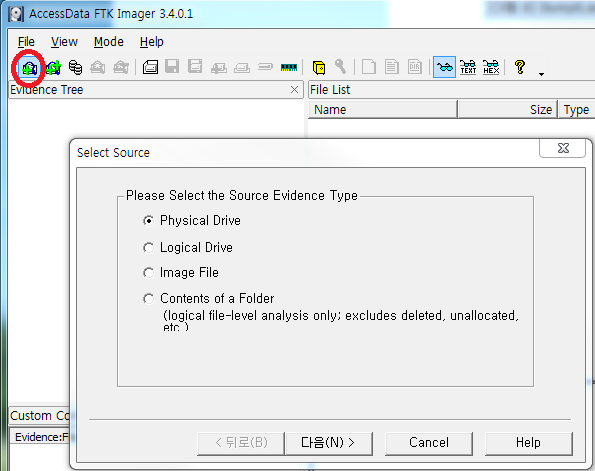Viewport: 595px width, 471px height.
Task: Select the Physical Drive radio button
Action: pos(148,221)
